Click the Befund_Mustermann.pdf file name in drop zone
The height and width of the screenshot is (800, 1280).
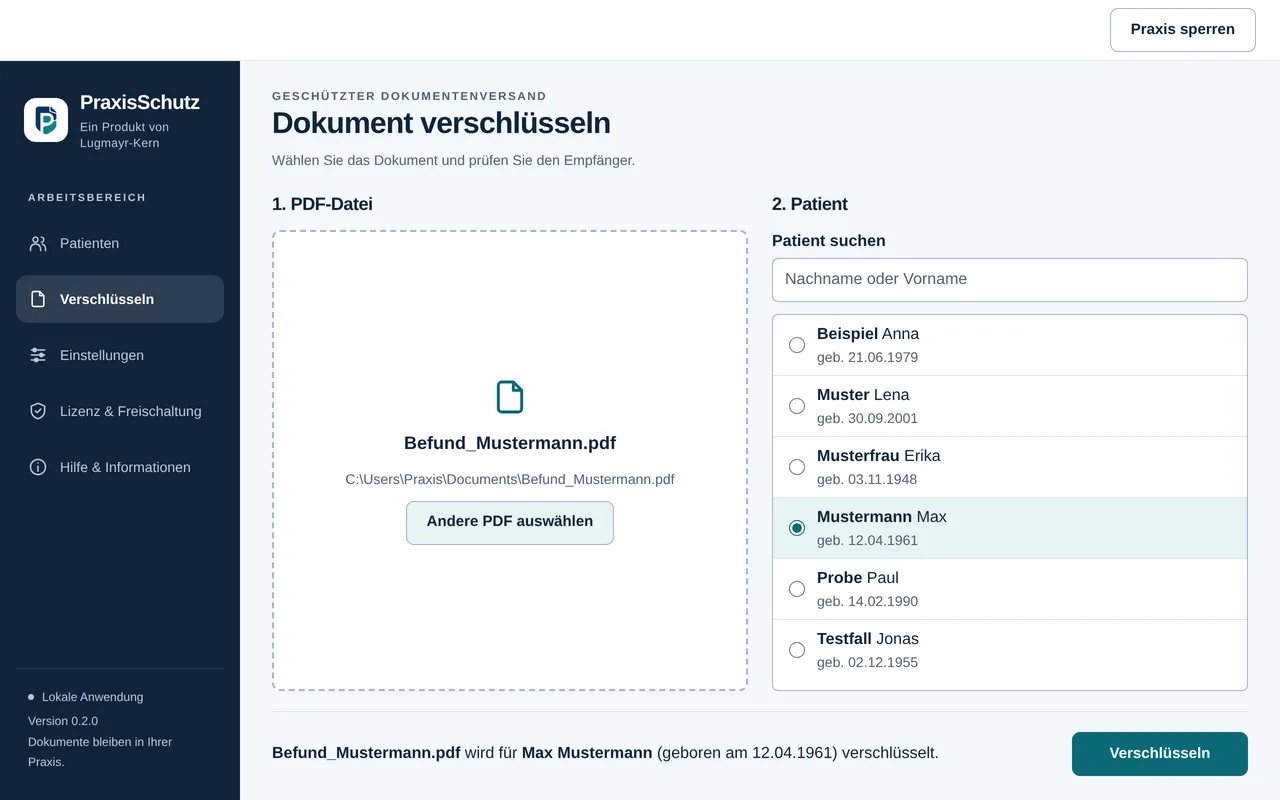pyautogui.click(x=510, y=443)
